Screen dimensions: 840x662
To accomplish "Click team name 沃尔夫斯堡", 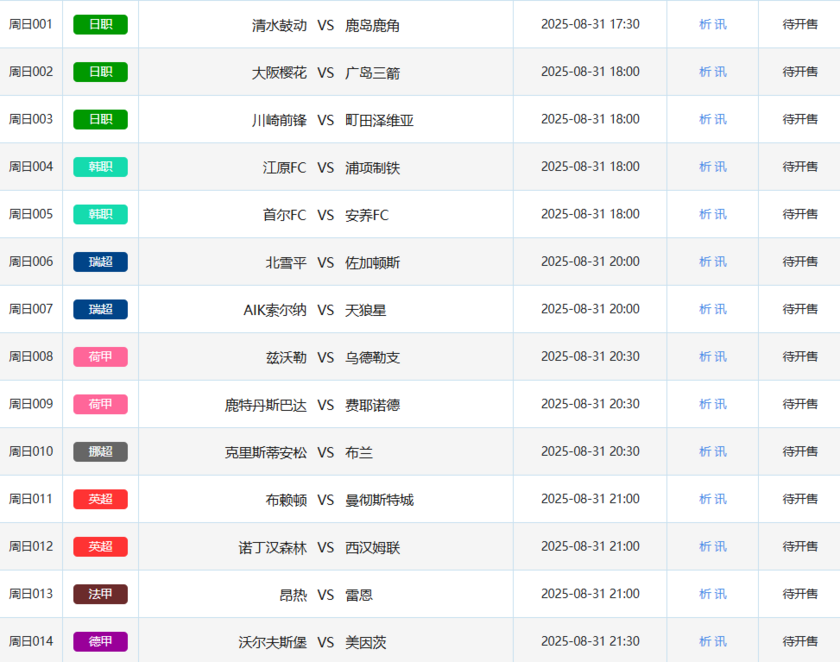I will click(272, 642).
